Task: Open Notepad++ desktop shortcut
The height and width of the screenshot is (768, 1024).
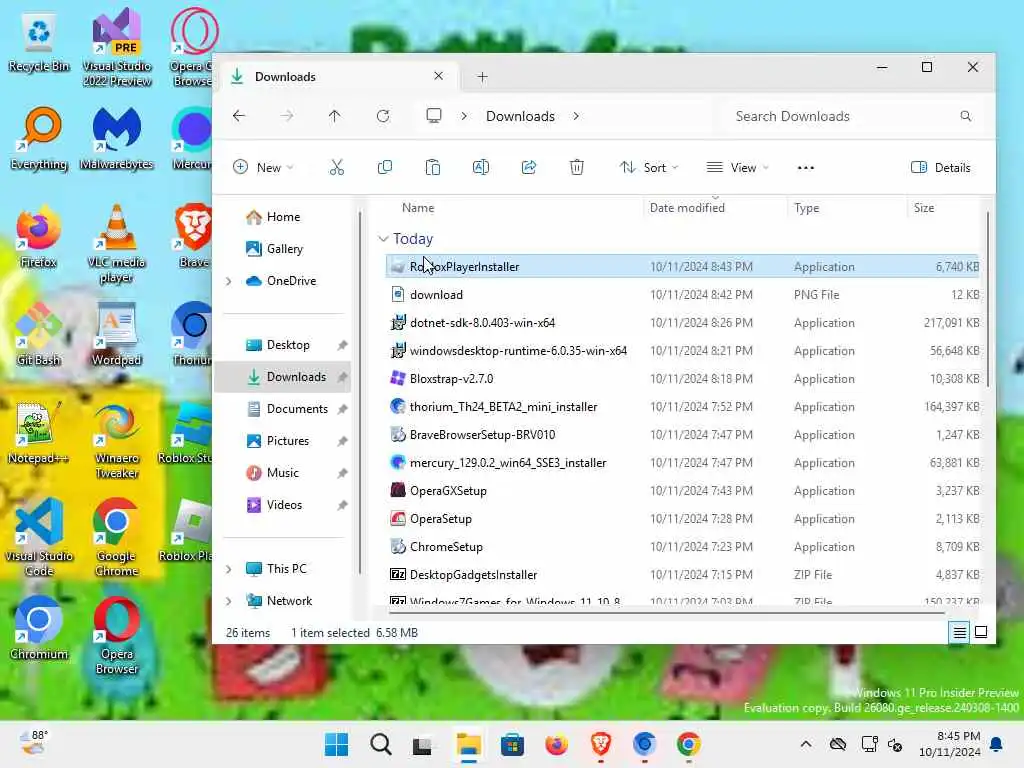Action: tap(39, 433)
